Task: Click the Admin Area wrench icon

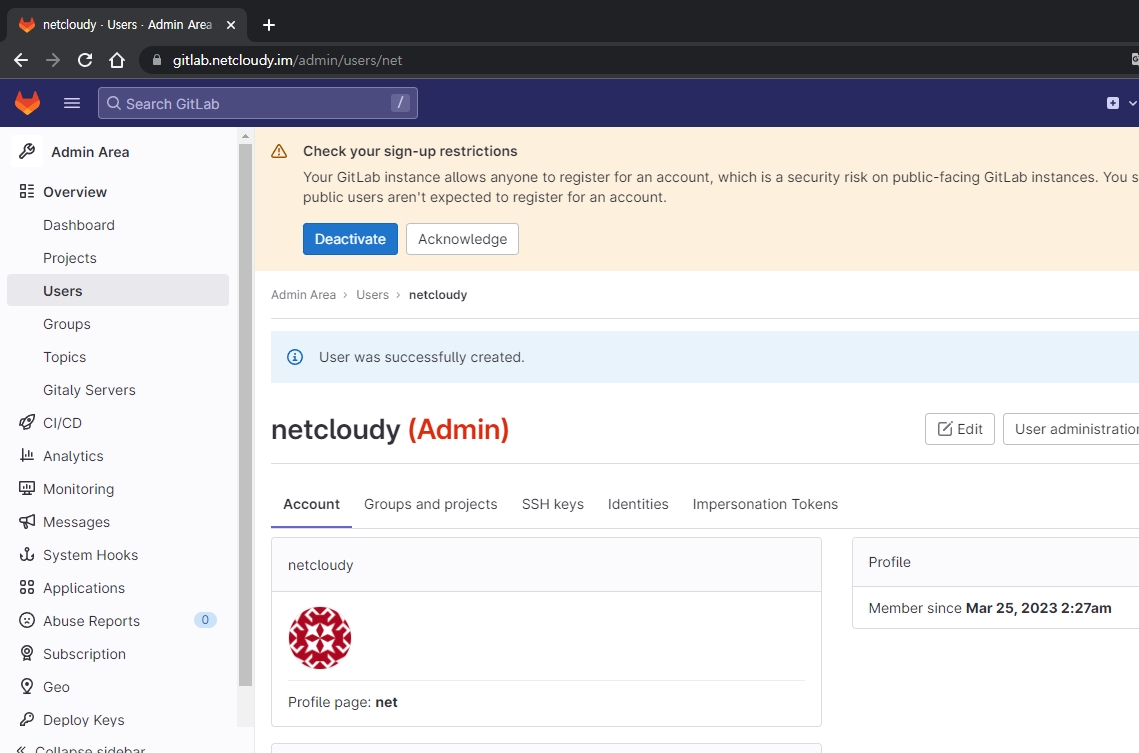Action: pyautogui.click(x=27, y=151)
